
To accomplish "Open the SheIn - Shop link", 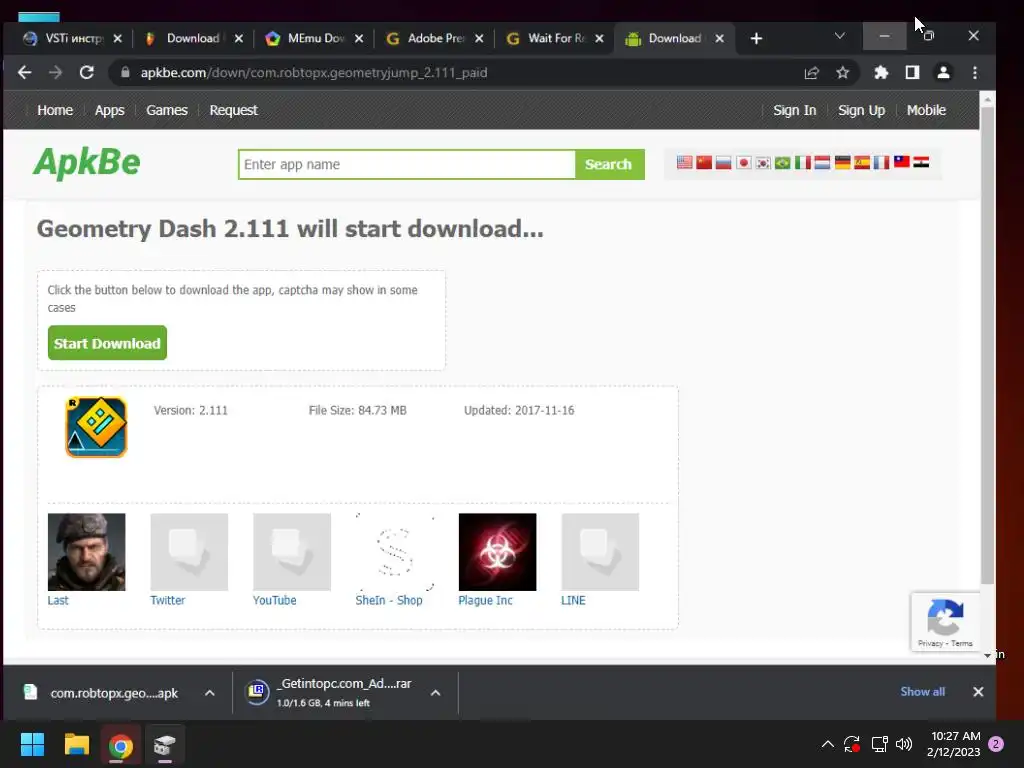I will [389, 600].
